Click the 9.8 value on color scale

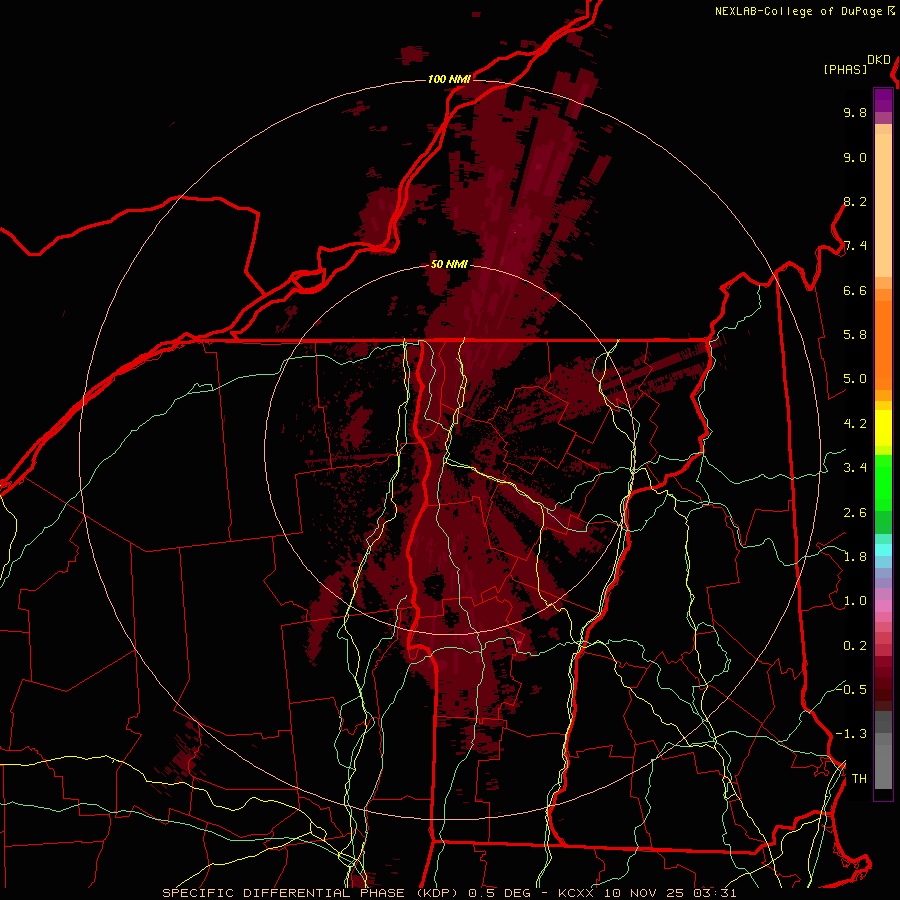coord(855,112)
